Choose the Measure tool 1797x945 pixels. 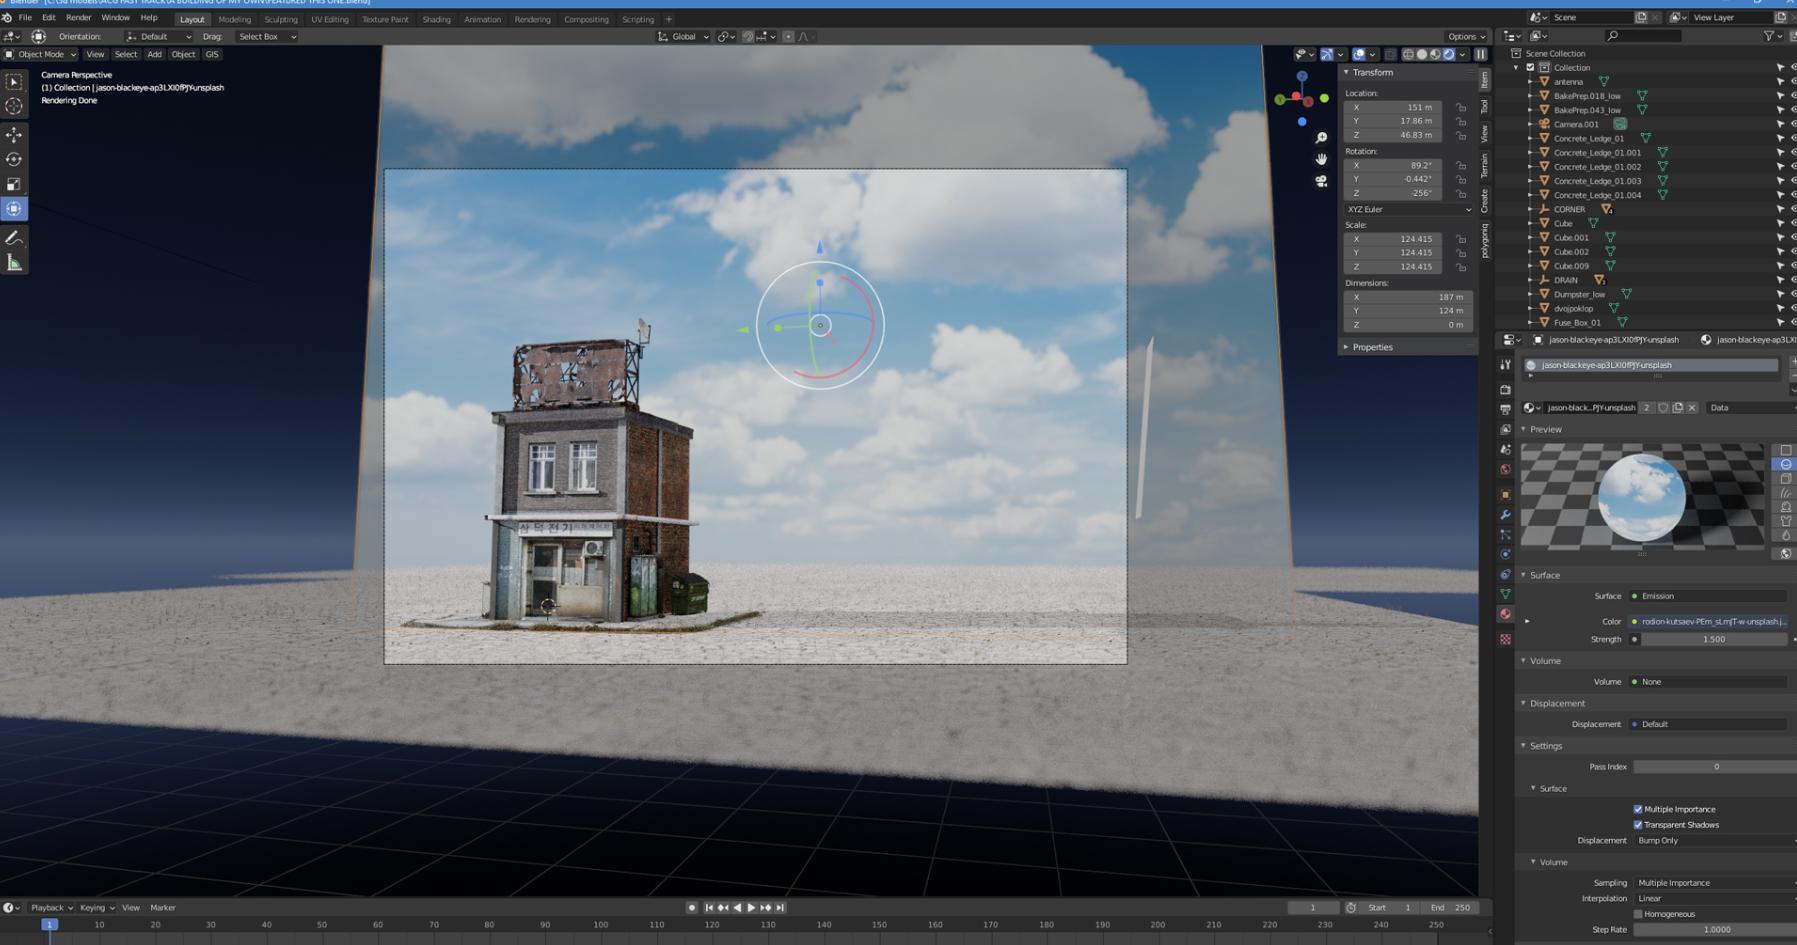14,263
